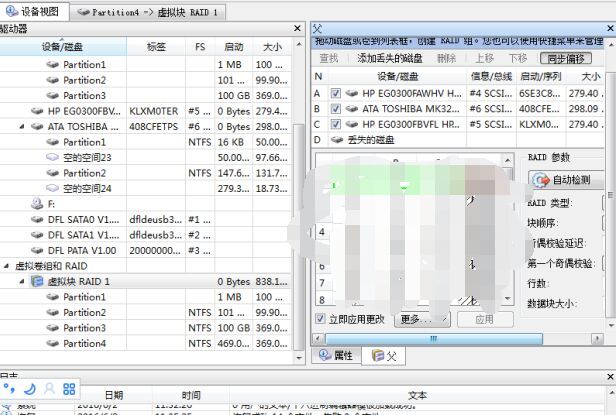Uncheck disk A HP EG0300FAWHV checkbox
The height and width of the screenshot is (415, 616).
pyautogui.click(x=335, y=93)
